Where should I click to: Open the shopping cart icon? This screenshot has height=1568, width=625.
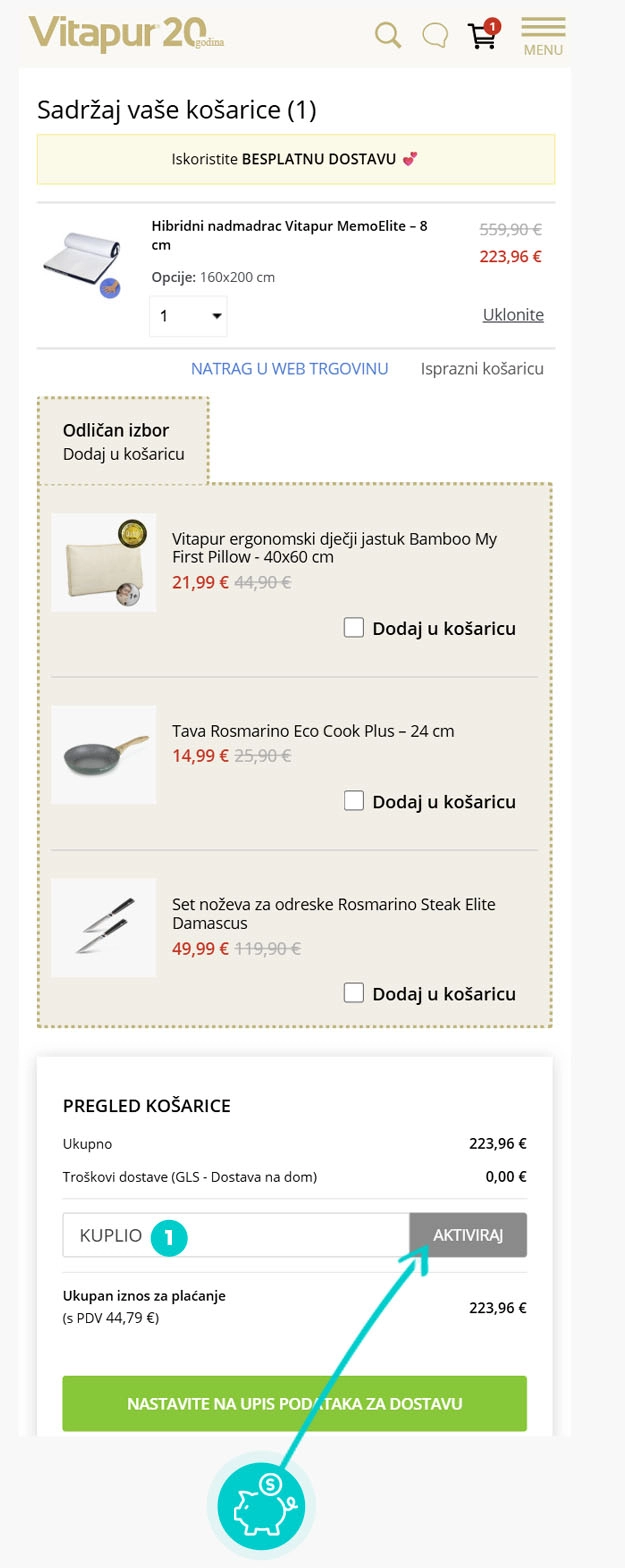click(483, 35)
